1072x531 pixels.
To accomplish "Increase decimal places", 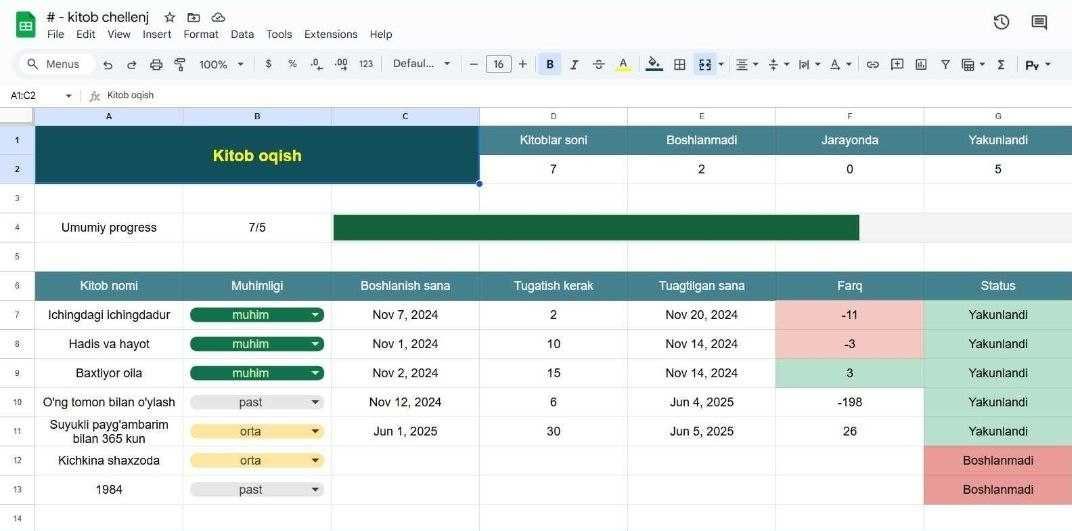I will (x=341, y=64).
